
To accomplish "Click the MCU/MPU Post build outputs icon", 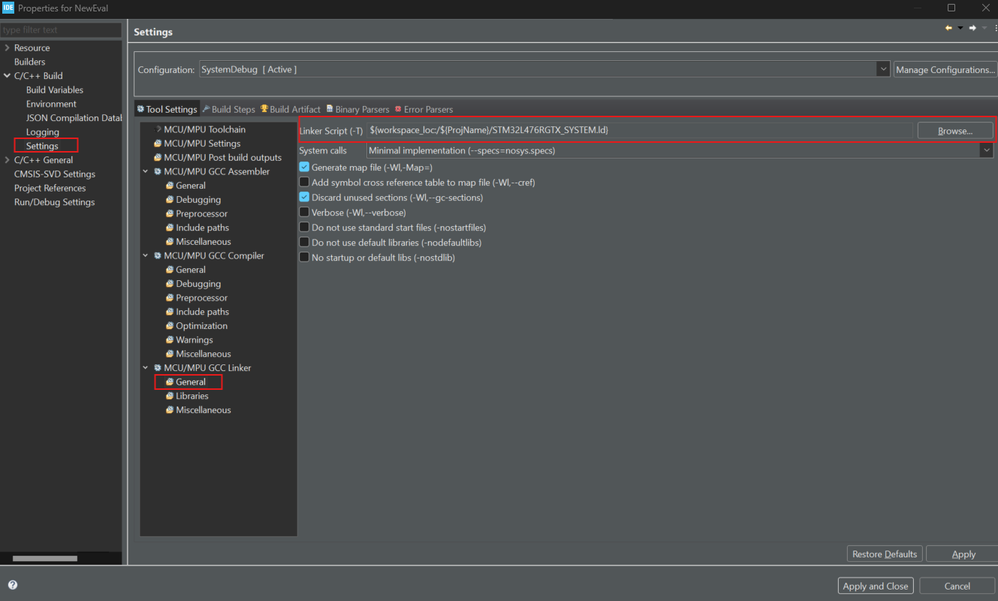I will pyautogui.click(x=158, y=157).
